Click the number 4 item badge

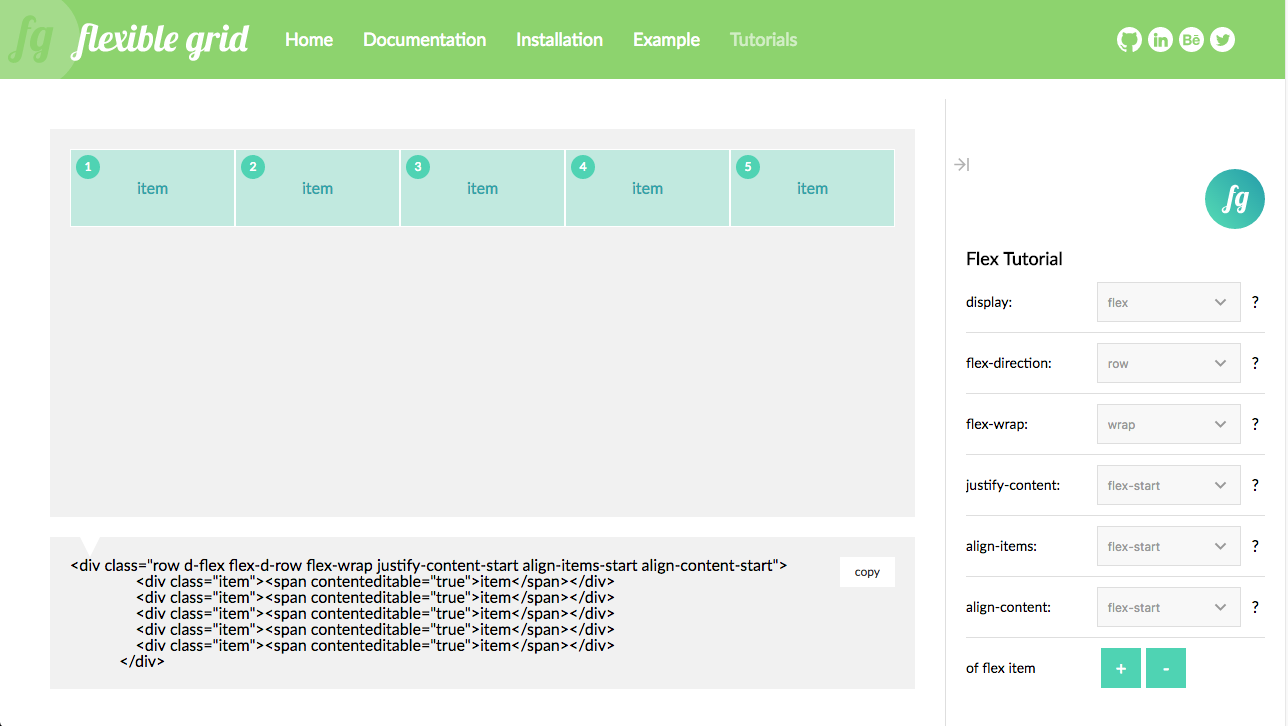(583, 167)
